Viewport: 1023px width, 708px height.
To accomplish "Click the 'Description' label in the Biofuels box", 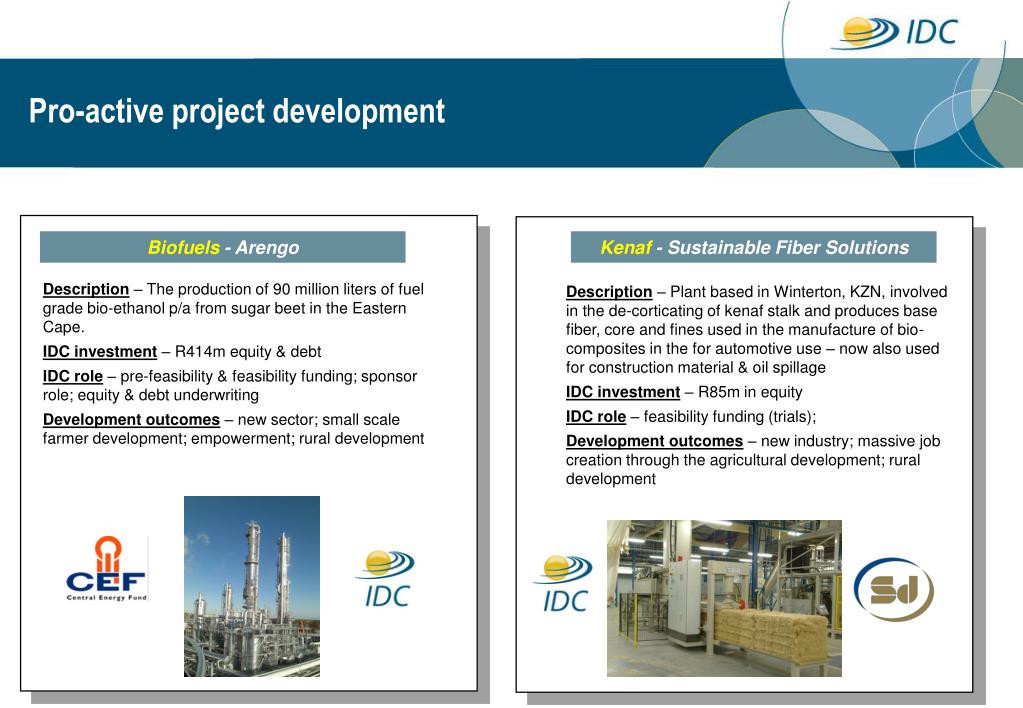I will coord(86,289).
